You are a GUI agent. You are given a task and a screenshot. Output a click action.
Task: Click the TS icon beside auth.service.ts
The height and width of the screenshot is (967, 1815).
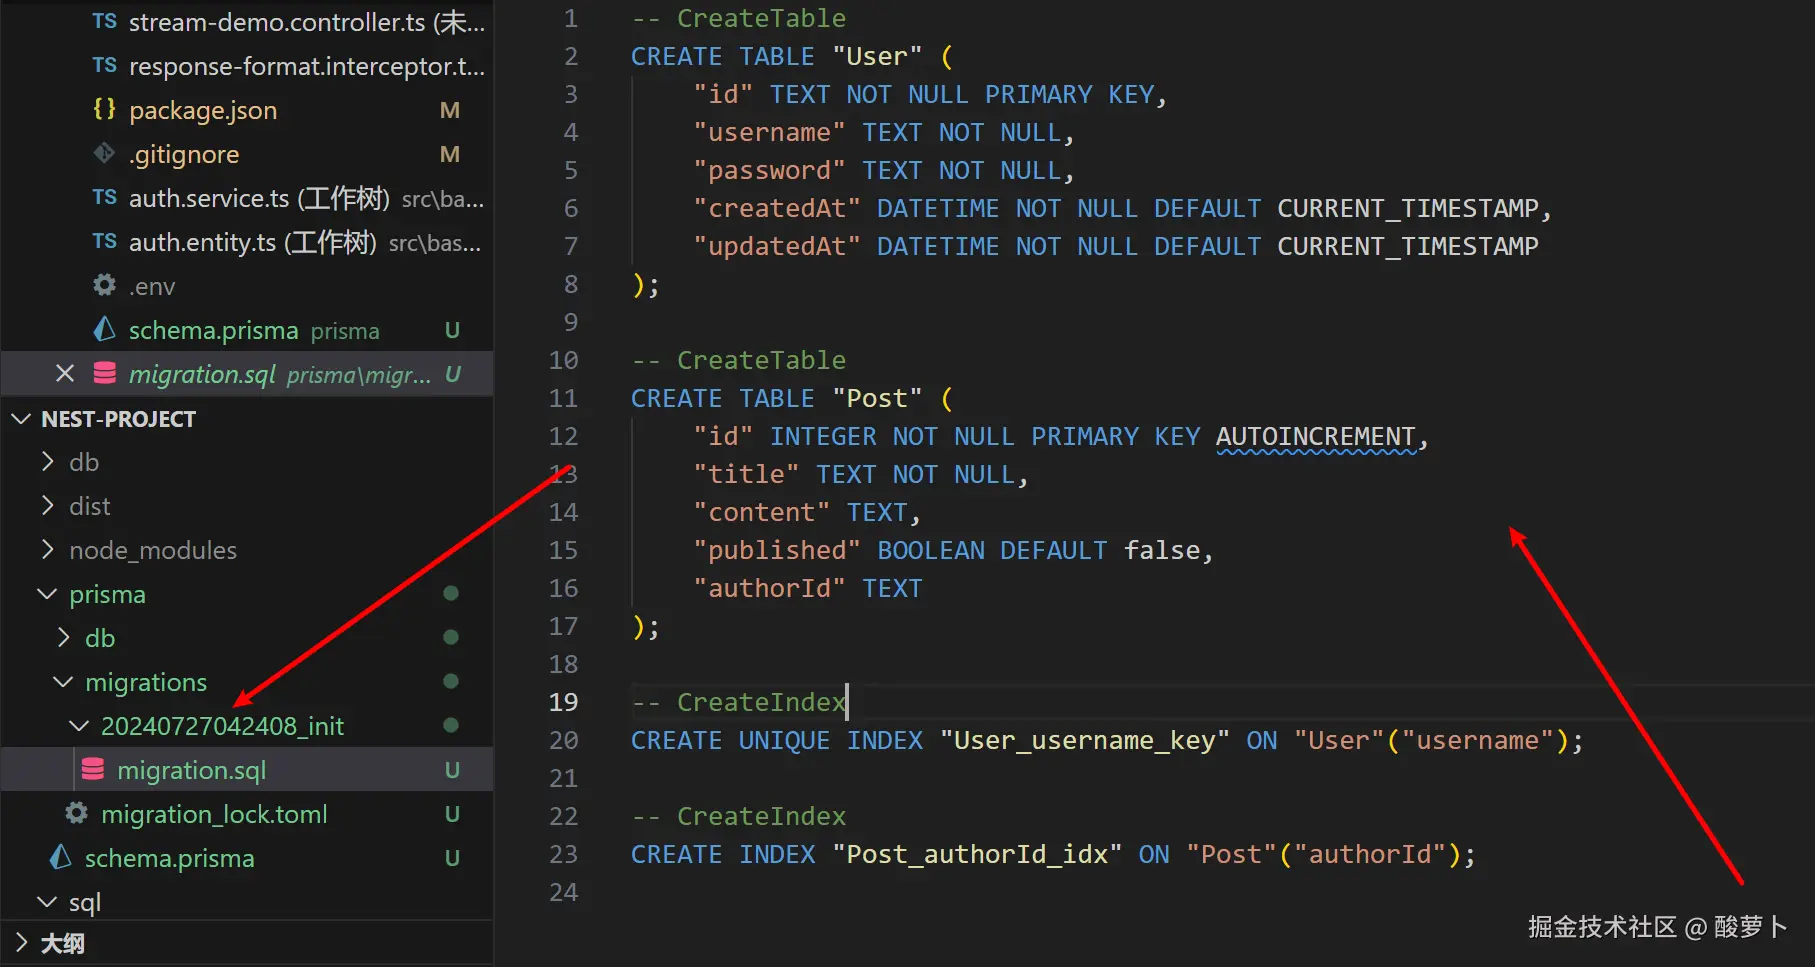[x=105, y=197]
